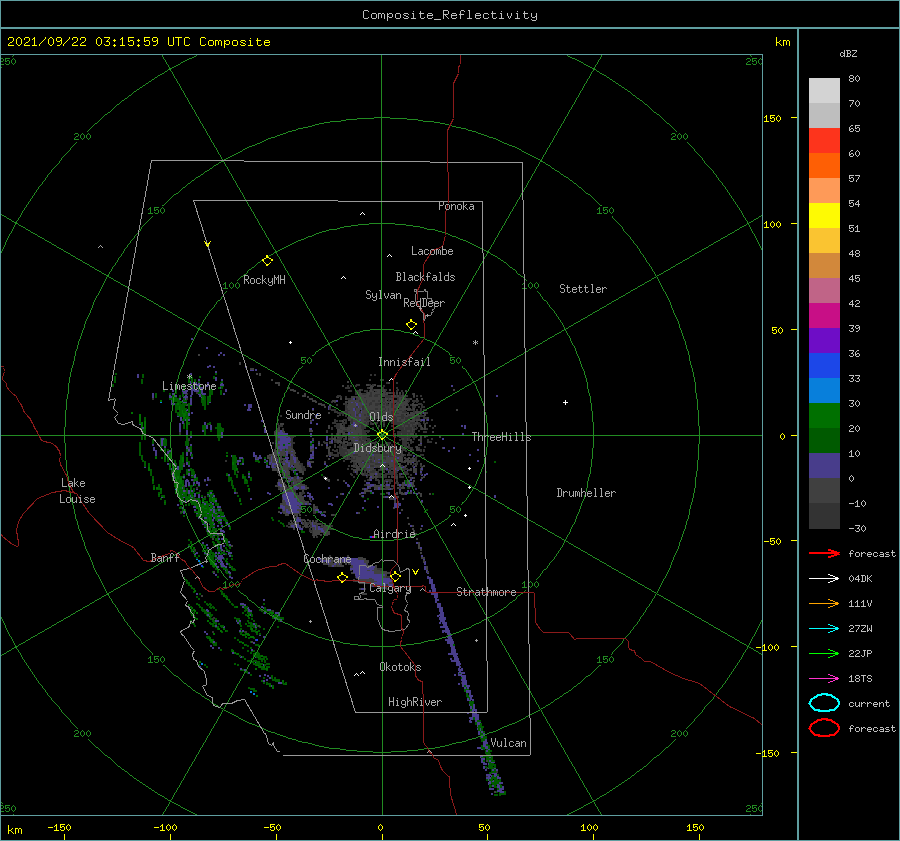Click the 'Calgary' city label

[x=390, y=588]
